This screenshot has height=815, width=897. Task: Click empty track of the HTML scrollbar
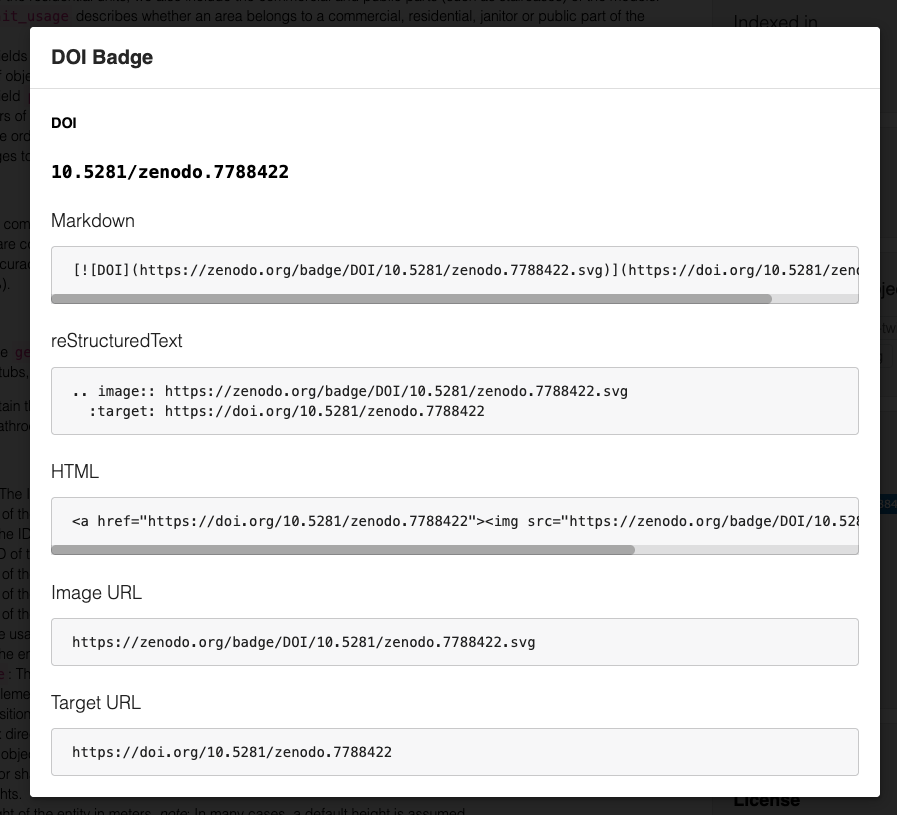[747, 550]
